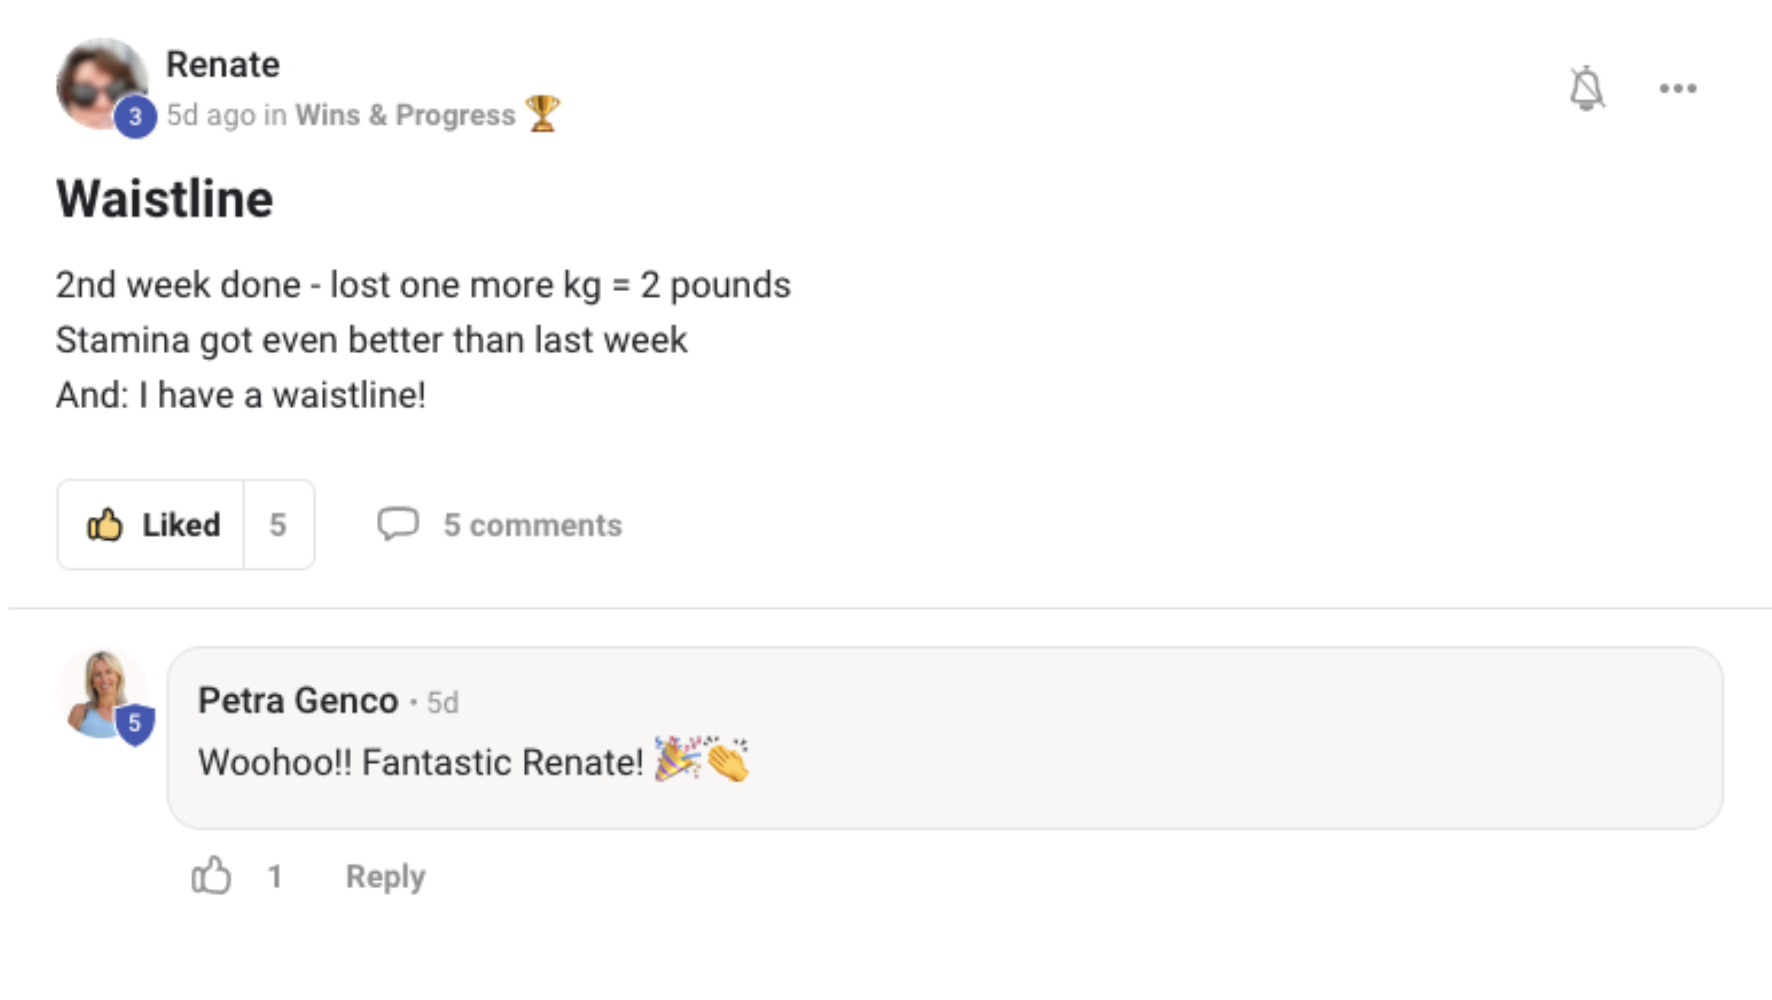
Task: Open the three-dot post options menu
Action: click(x=1677, y=89)
